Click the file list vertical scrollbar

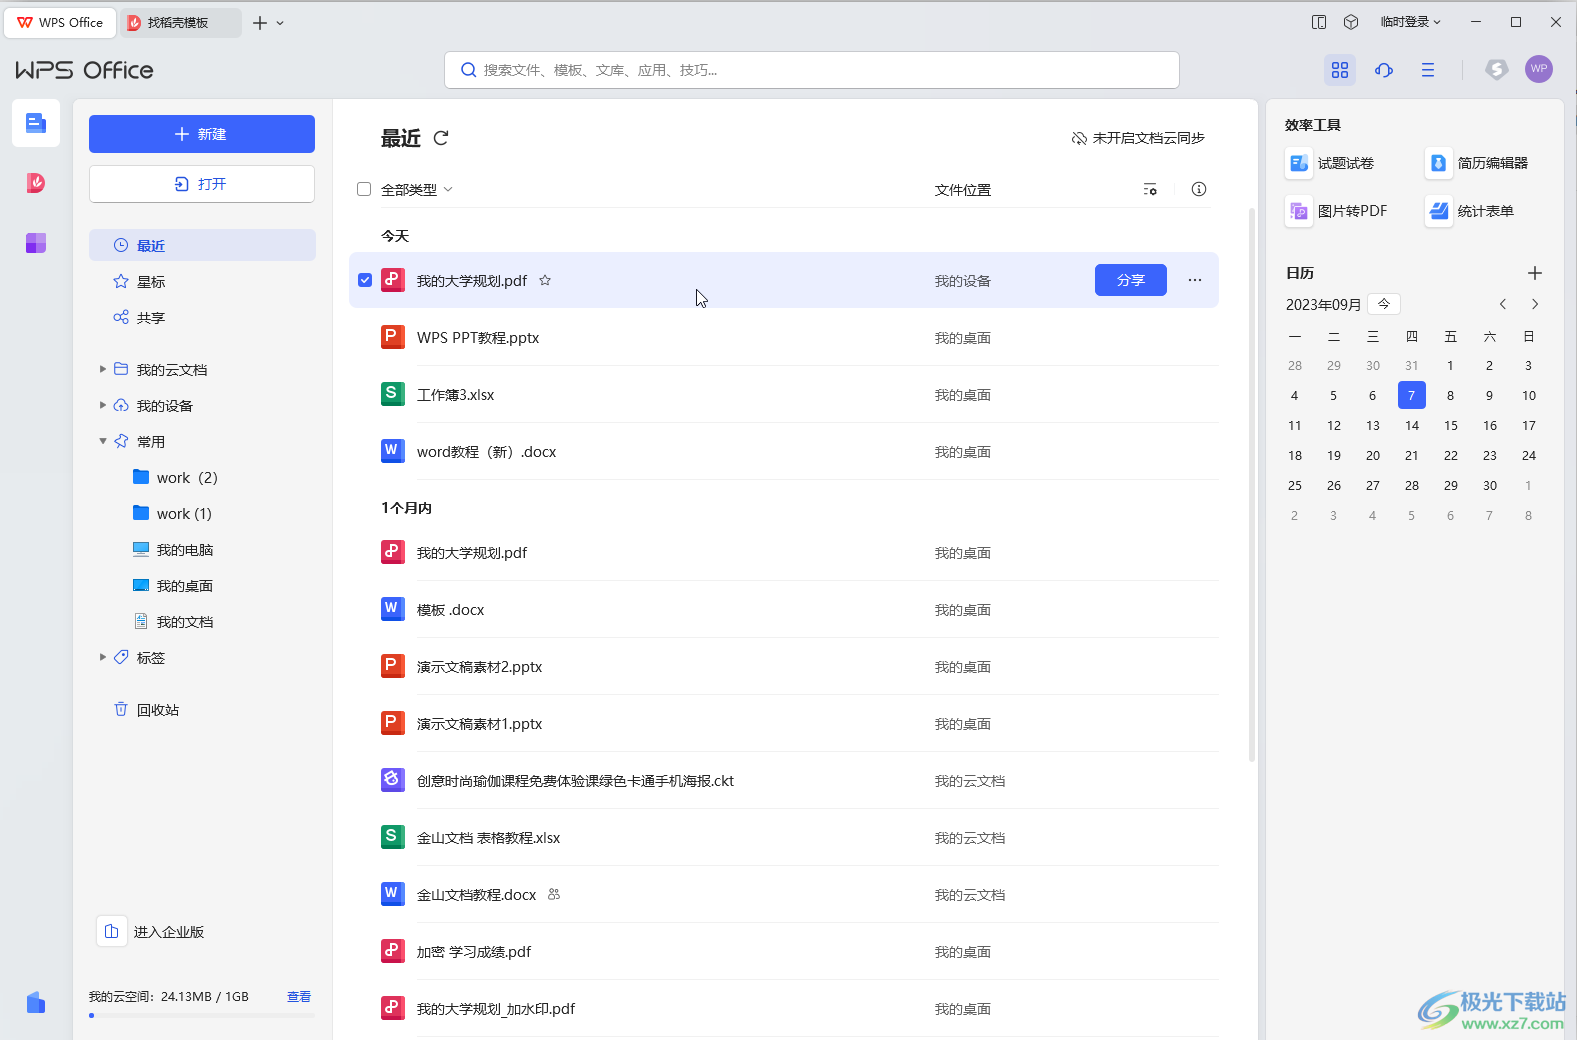[x=1252, y=485]
